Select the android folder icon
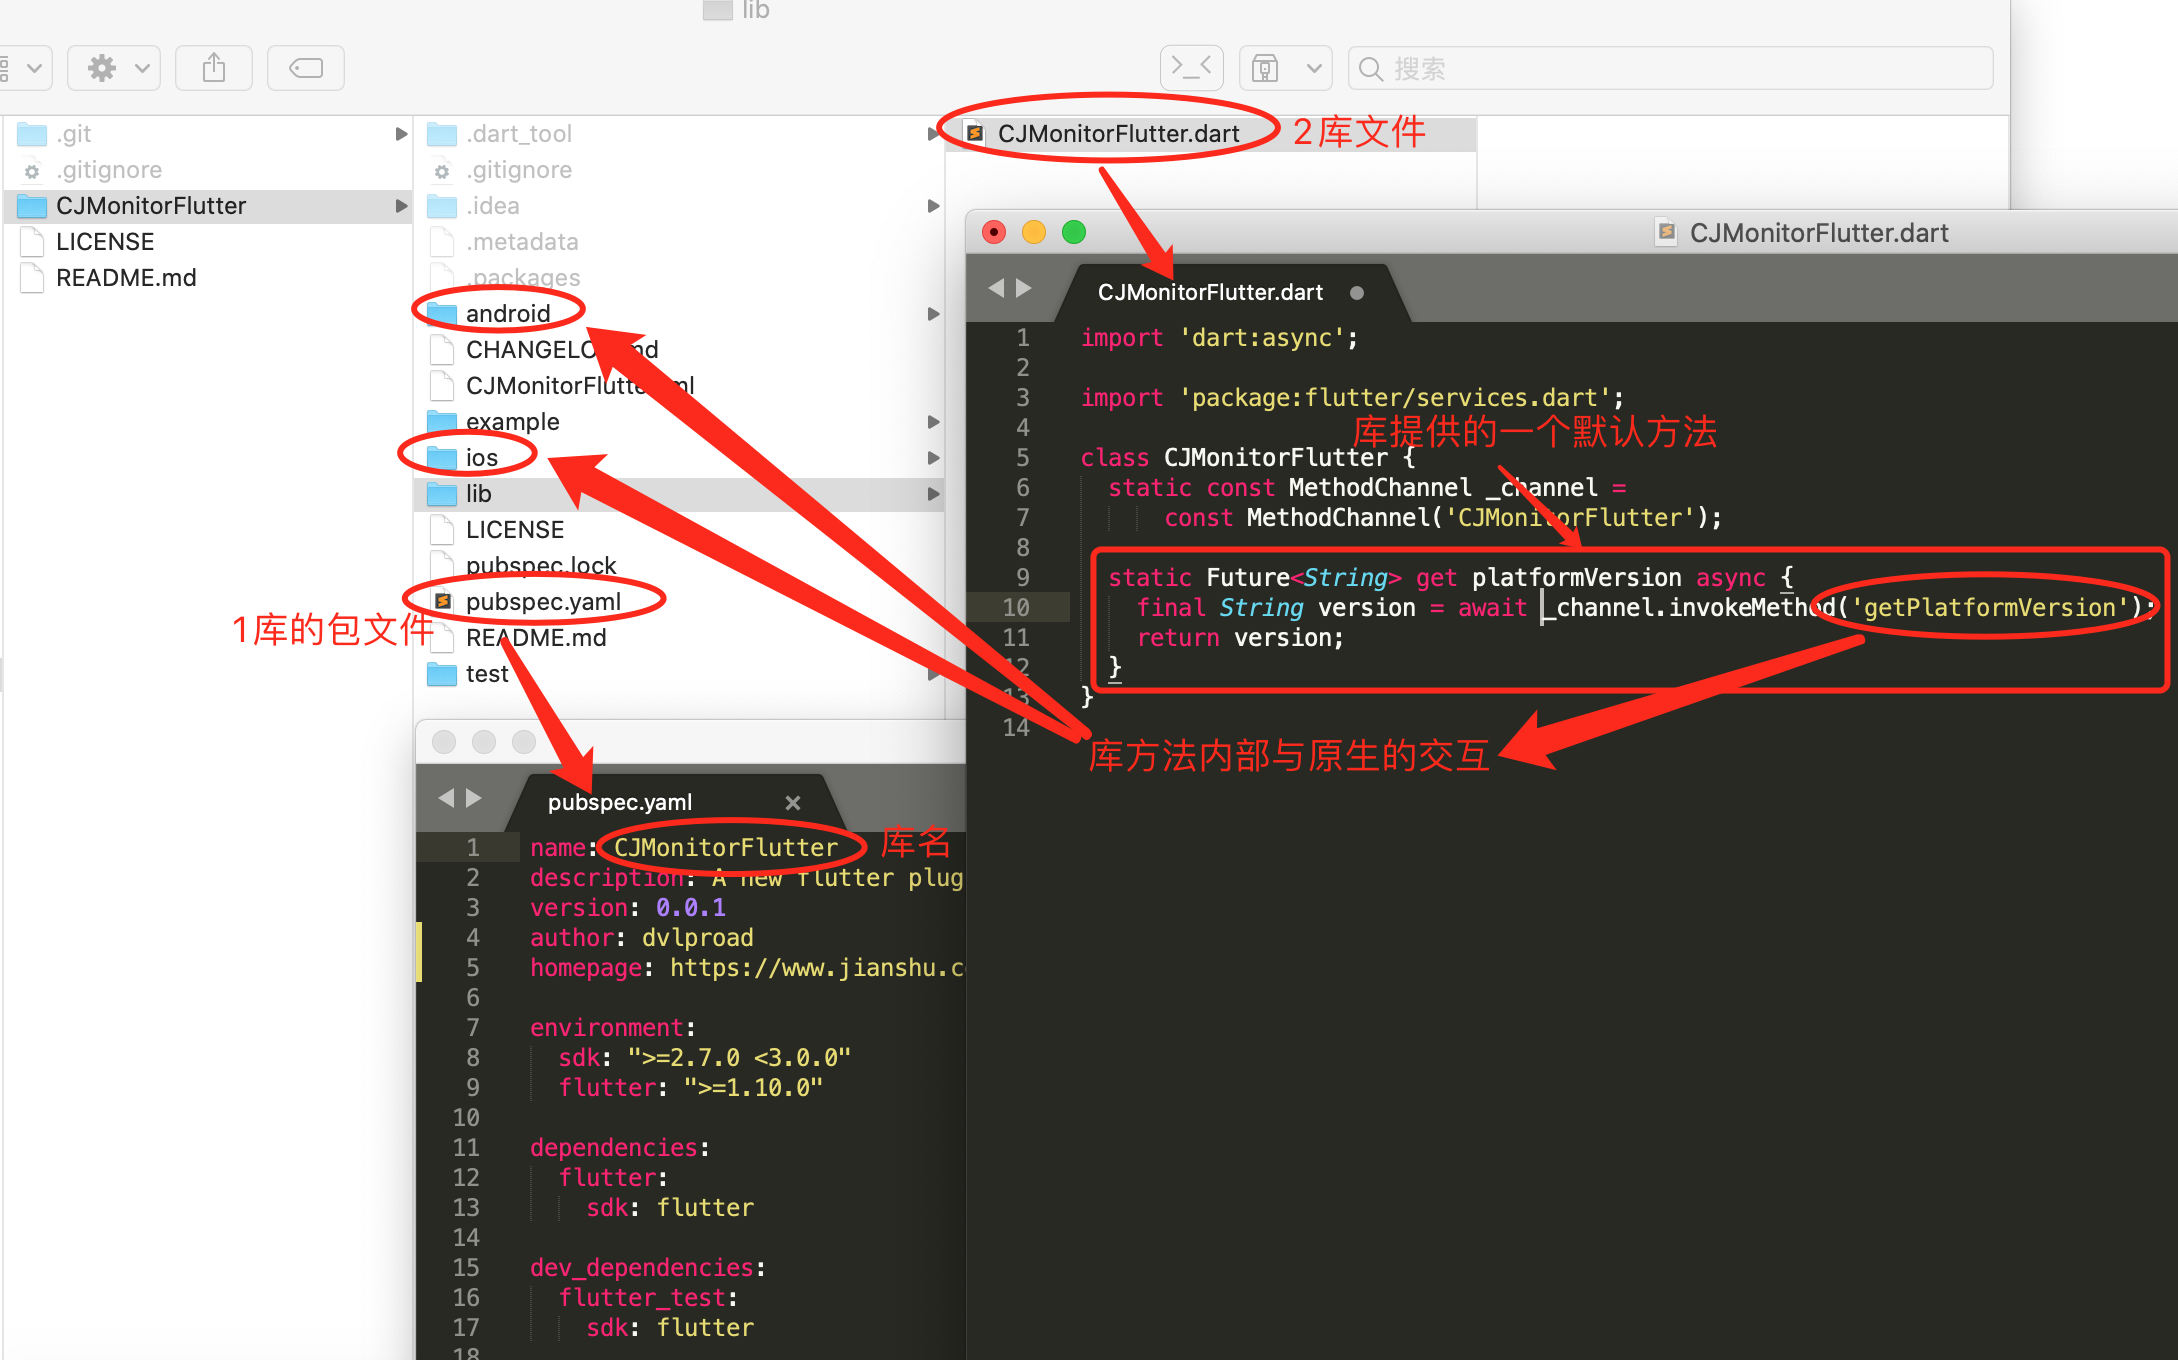Screen dimensions: 2178x1360 point(442,314)
